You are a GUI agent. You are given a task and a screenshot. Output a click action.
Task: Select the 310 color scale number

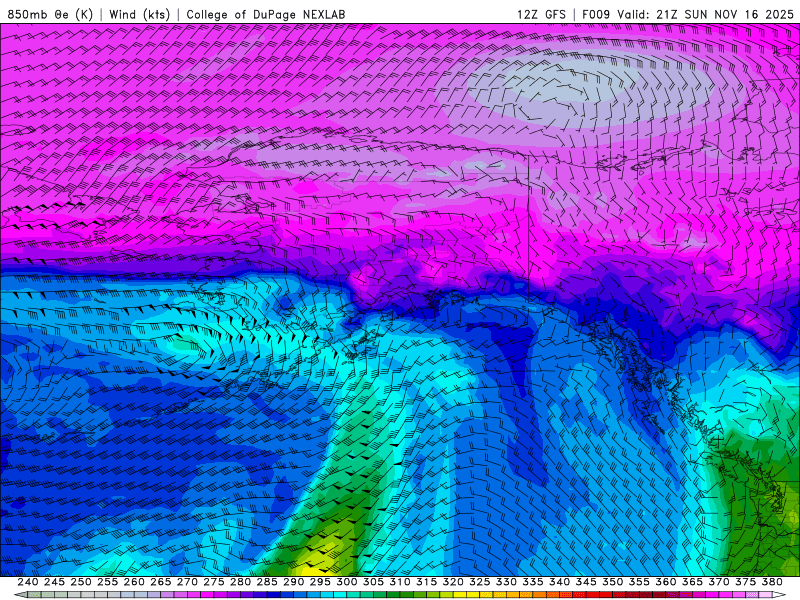pyautogui.click(x=399, y=582)
